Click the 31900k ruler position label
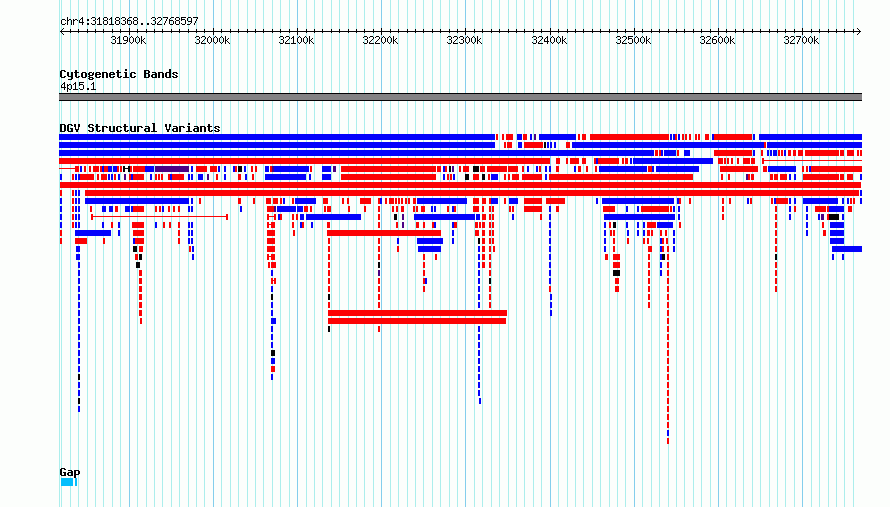This screenshot has height=507, width=890. pyautogui.click(x=128, y=40)
